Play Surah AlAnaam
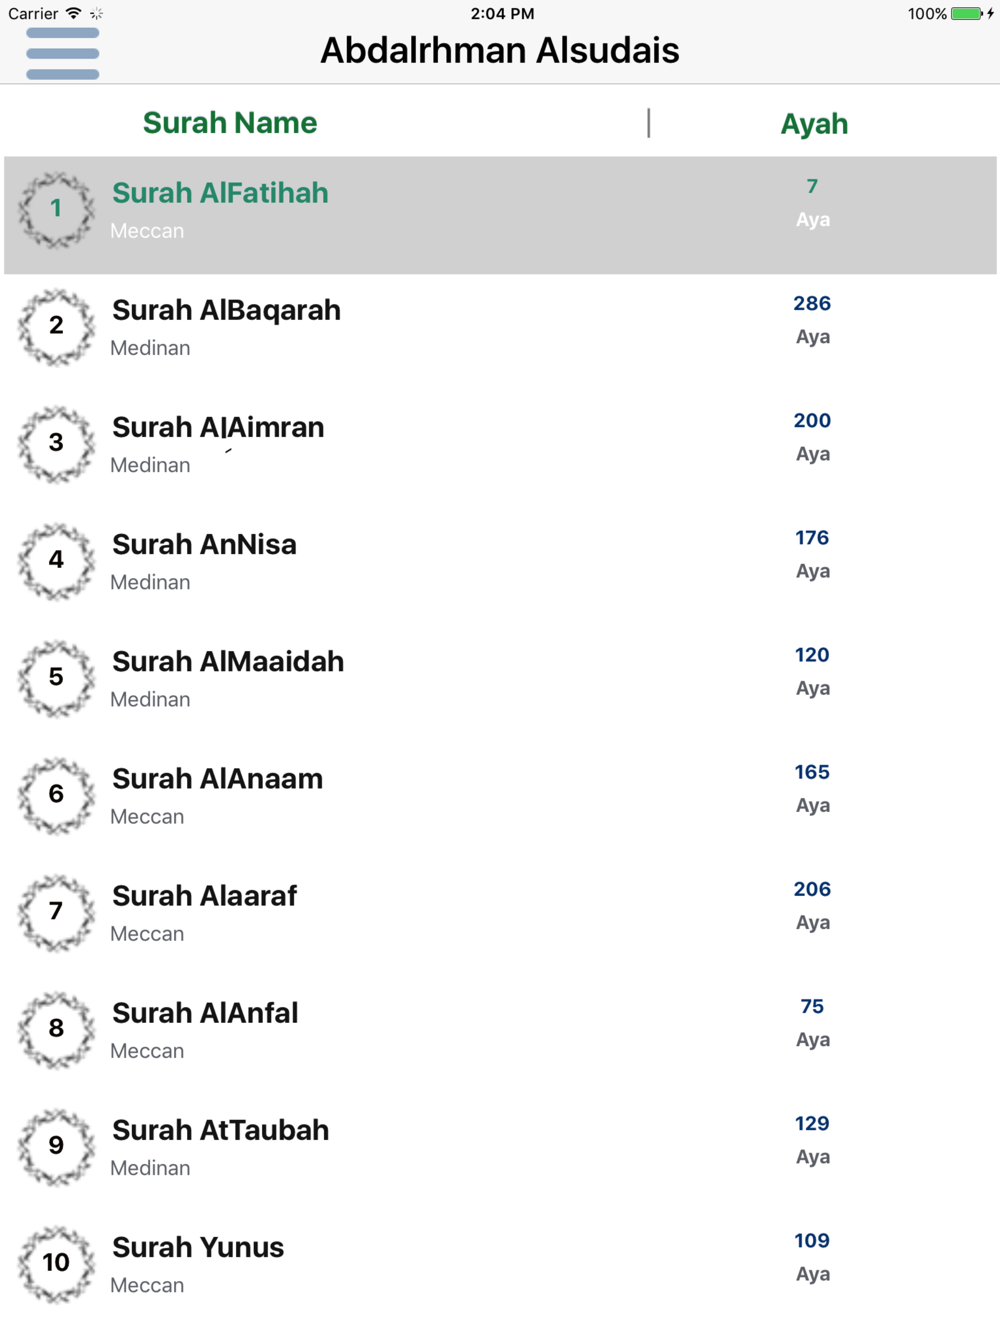 point(500,800)
